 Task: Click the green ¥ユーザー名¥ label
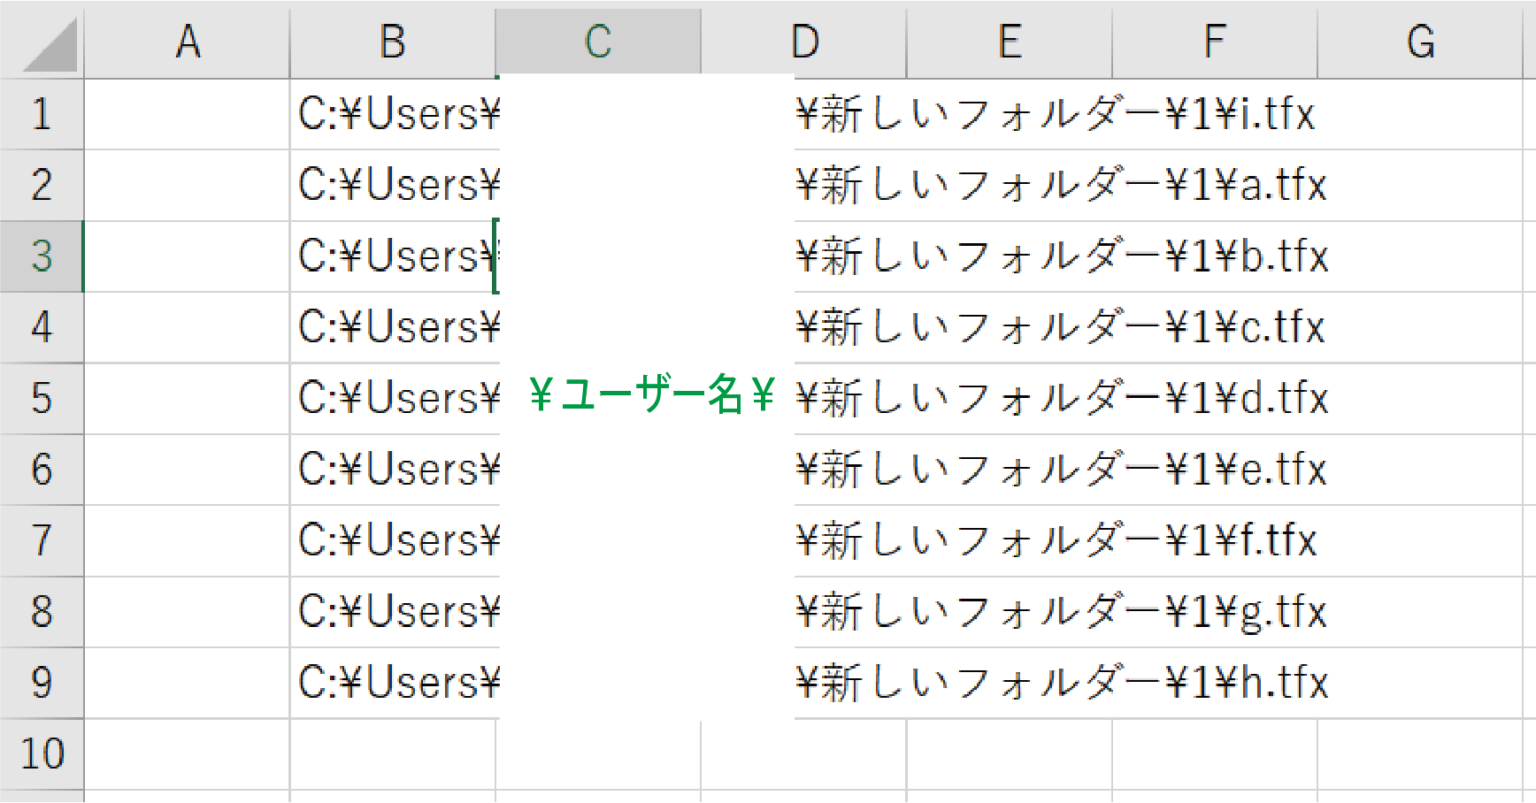[x=650, y=396]
